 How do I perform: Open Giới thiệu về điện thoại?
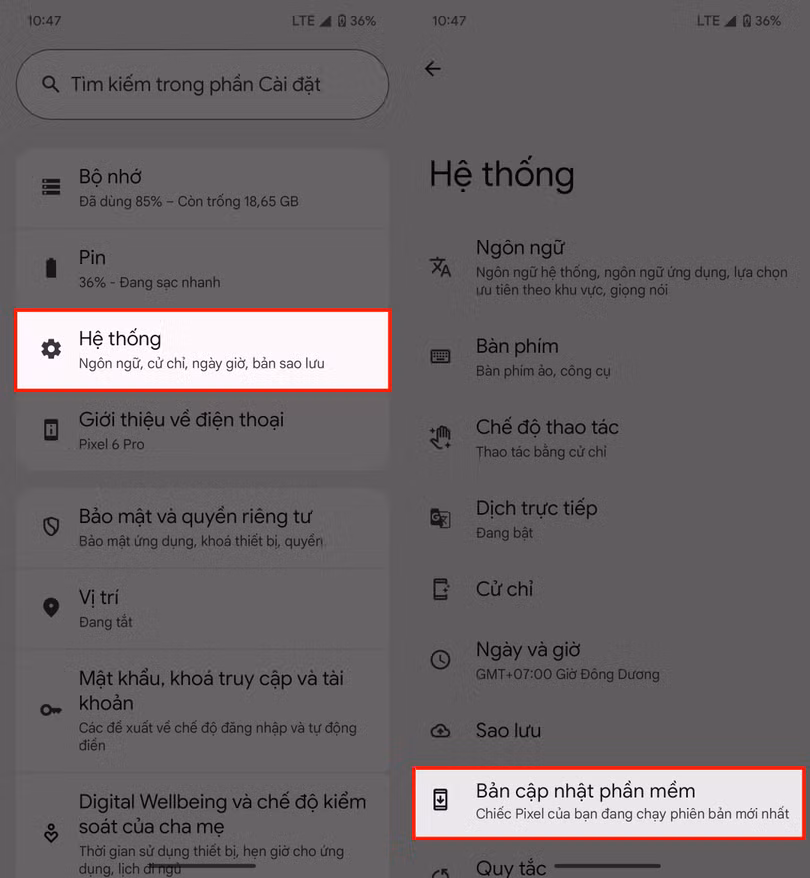coord(202,430)
